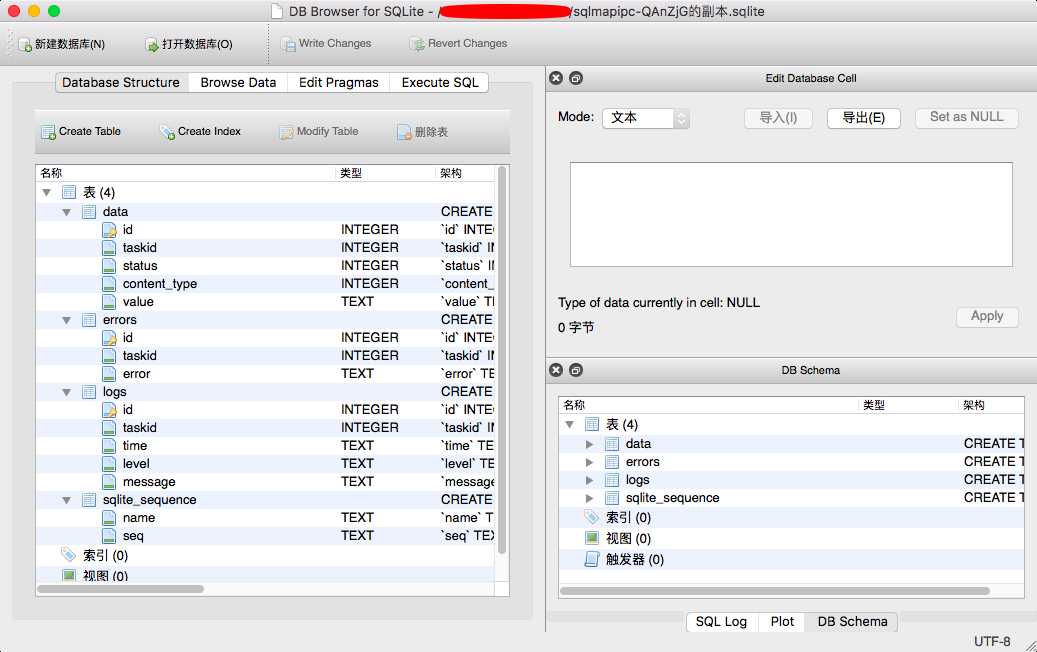Click the Apply button
The width and height of the screenshot is (1037, 652).
point(987,317)
